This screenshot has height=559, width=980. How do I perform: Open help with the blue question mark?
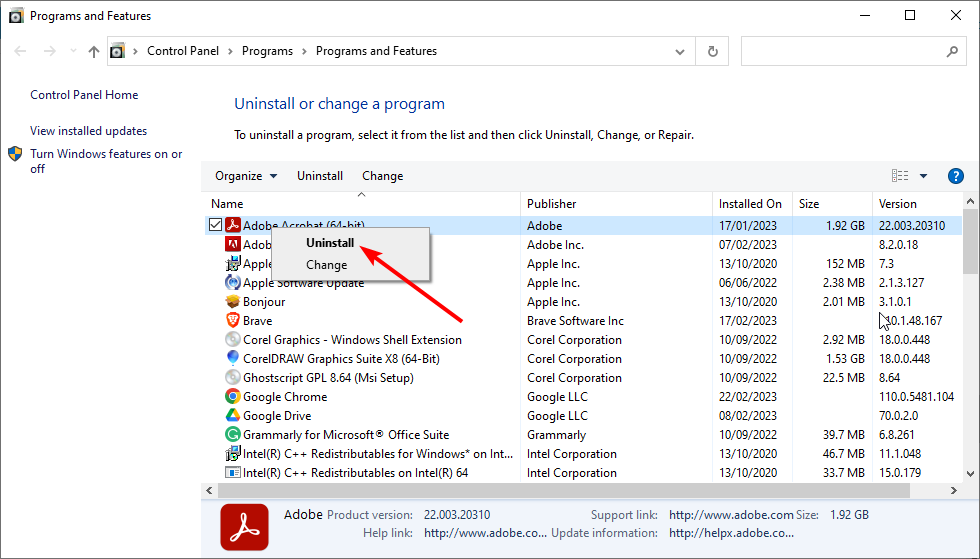point(956,176)
